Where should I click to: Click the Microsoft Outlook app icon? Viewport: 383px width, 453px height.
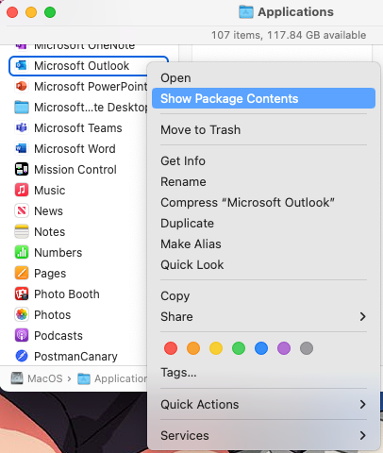tap(22, 65)
